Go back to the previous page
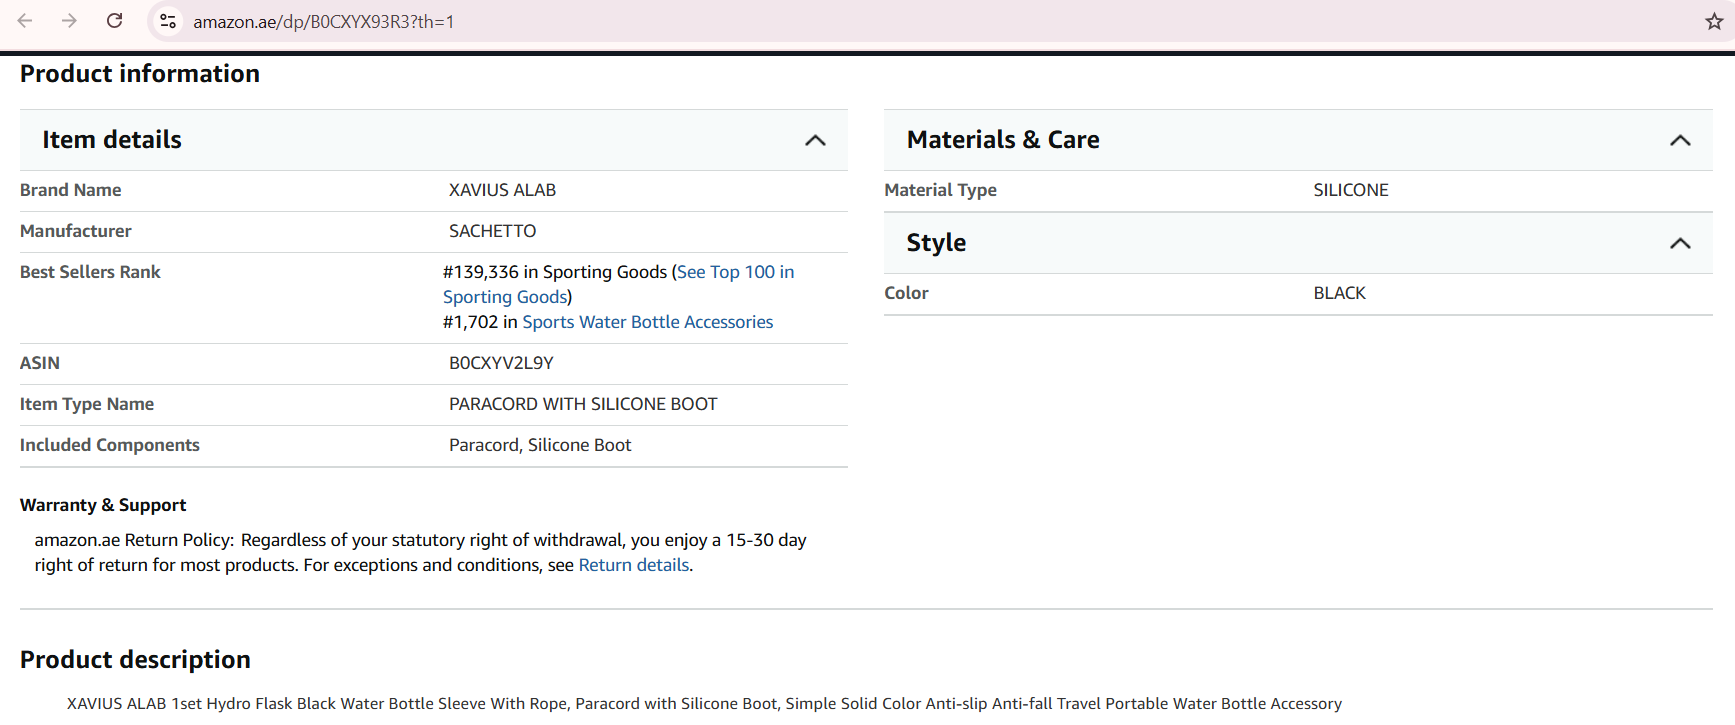Screen dimensions: 1735x725 point(25,21)
